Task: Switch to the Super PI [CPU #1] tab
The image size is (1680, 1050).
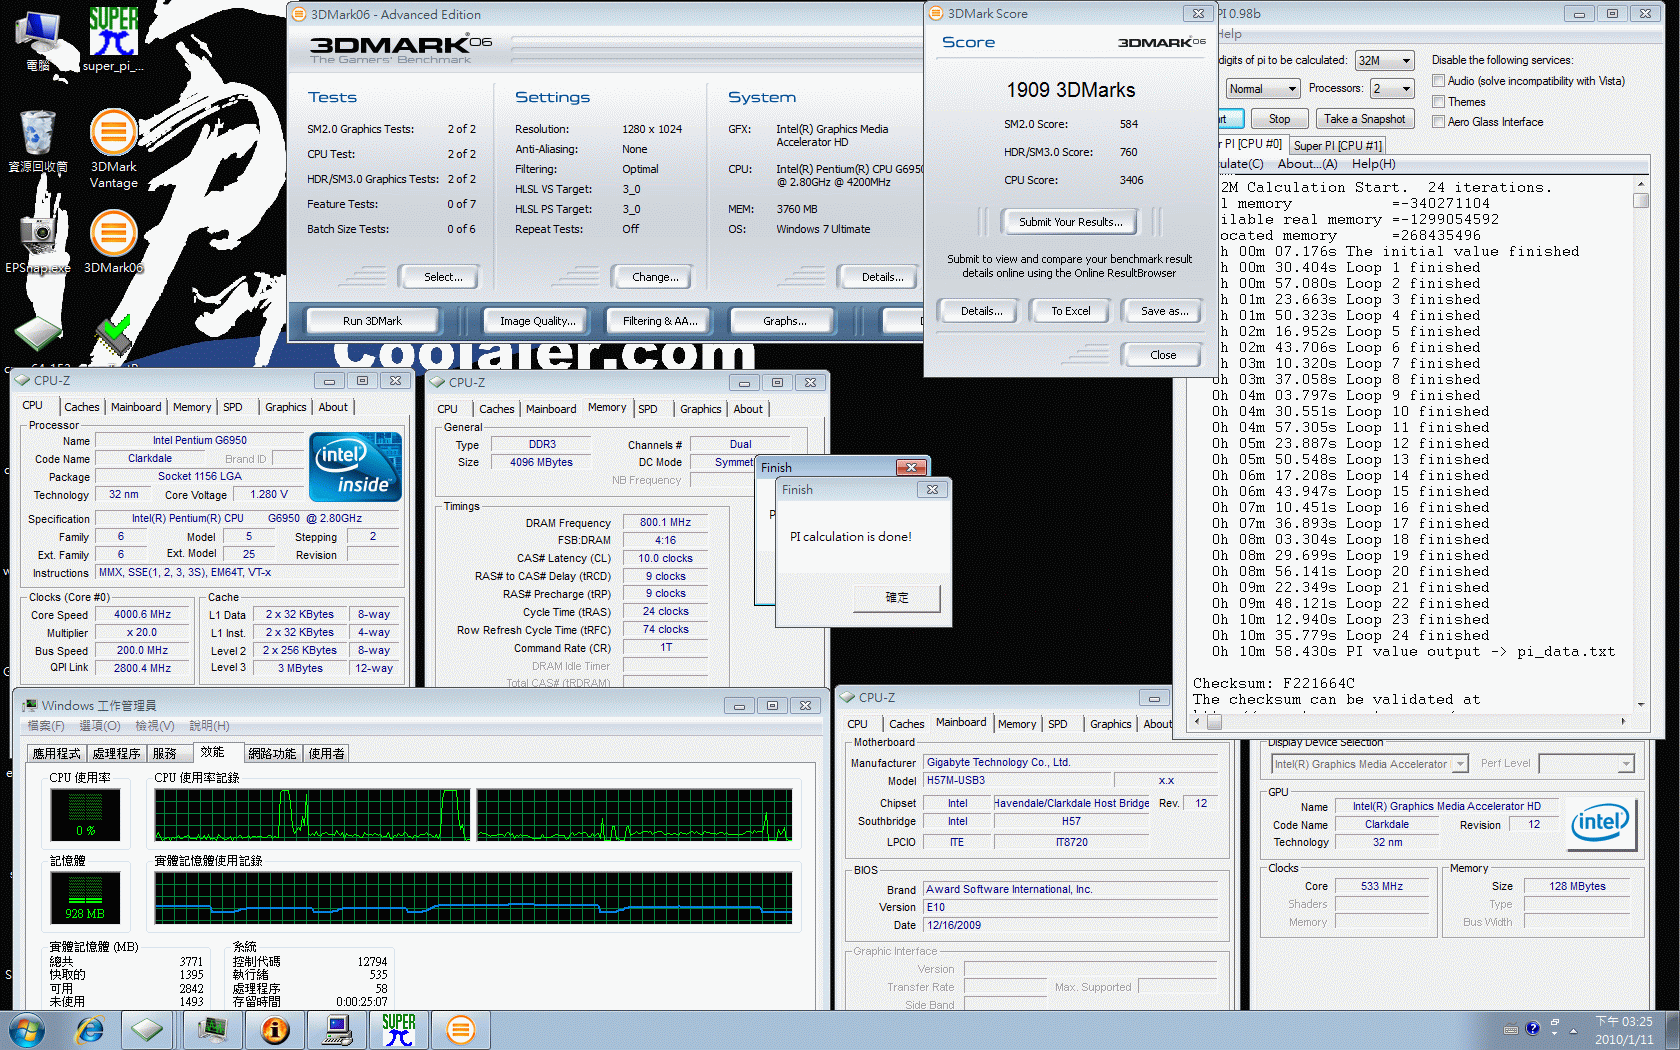Action: [x=1337, y=146]
